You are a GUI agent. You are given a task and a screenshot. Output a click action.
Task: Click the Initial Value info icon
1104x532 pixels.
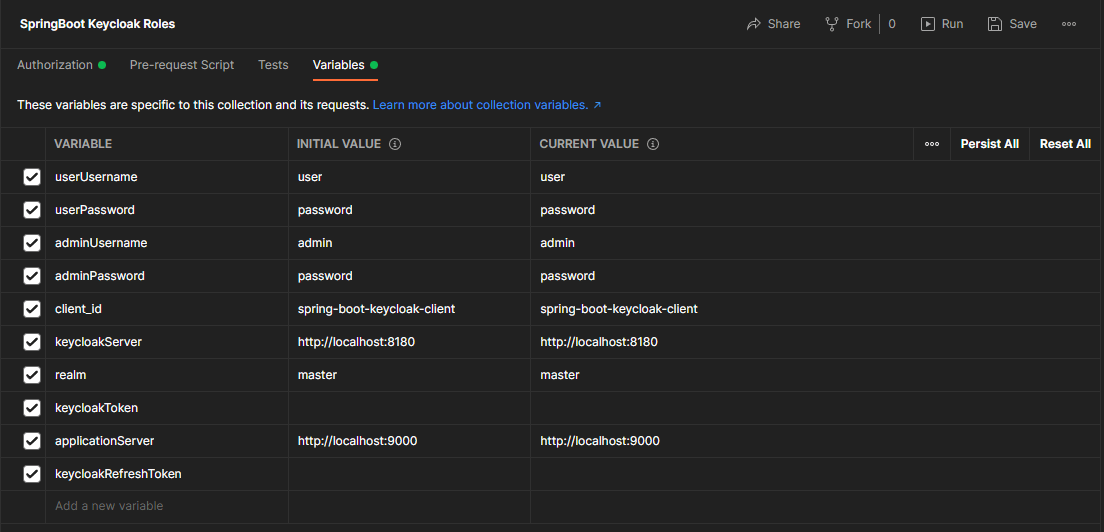coord(395,144)
